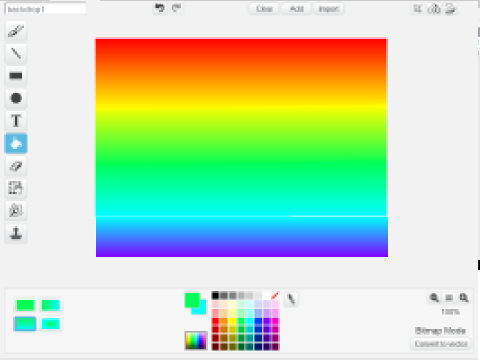Select the Stamp duplicate tool
Image resolution: width=480 pixels, height=360 pixels.
16,233
